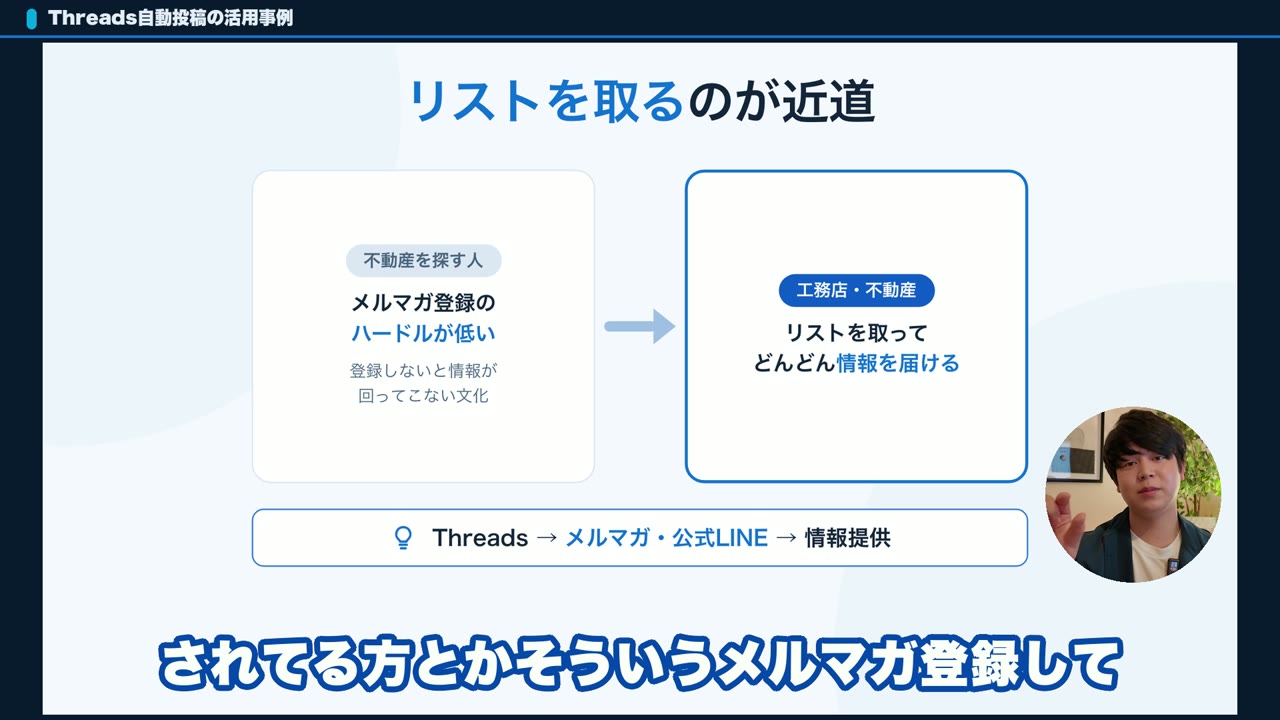The image size is (1280, 720).
Task: Click the text 情報提供 in the bottom bar
Action: click(x=847, y=538)
